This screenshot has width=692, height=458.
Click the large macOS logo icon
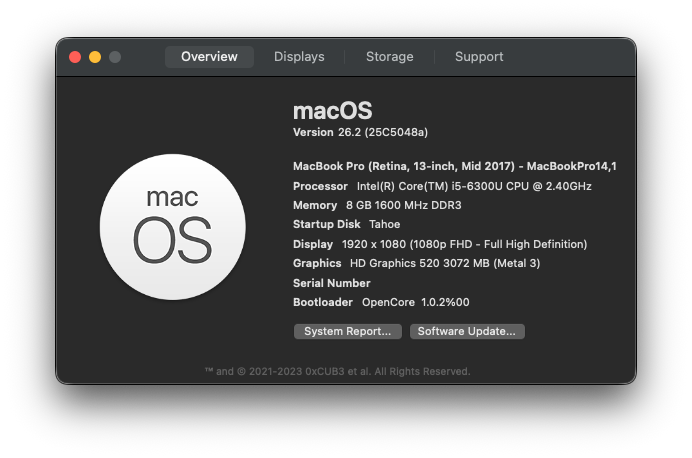(173, 227)
